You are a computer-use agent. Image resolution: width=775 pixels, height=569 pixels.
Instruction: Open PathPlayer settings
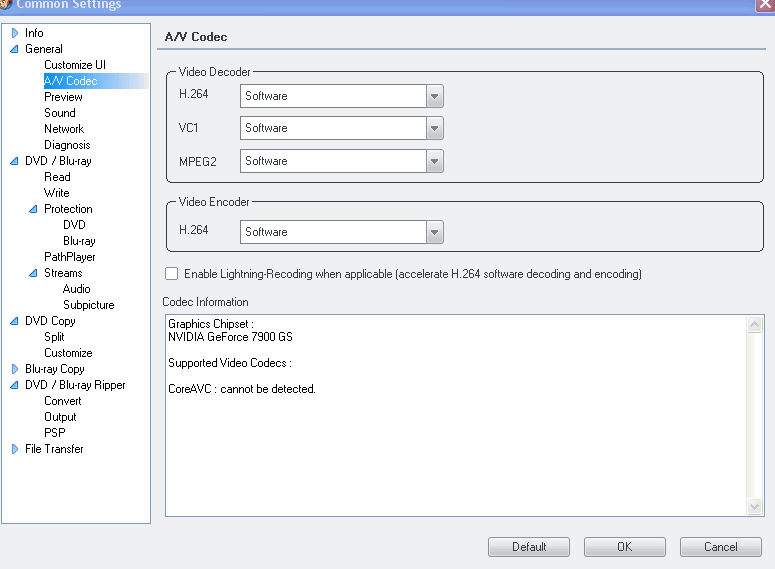pos(70,257)
